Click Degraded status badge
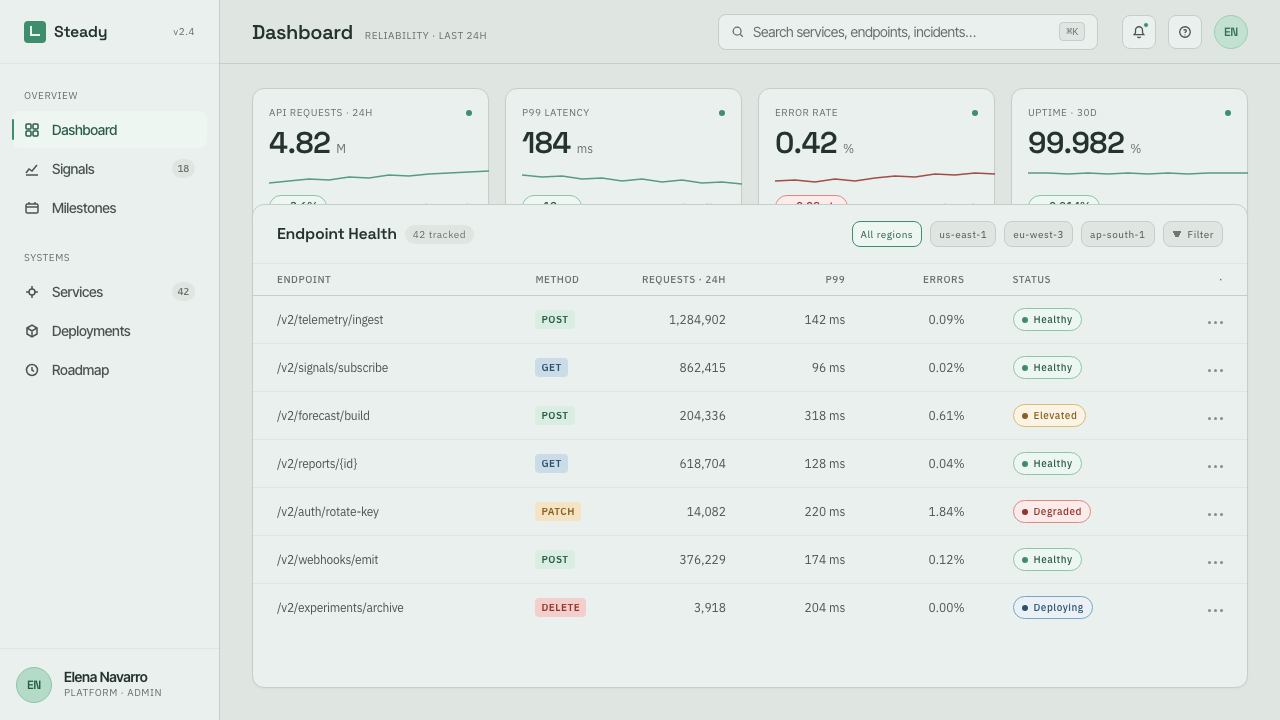This screenshot has width=1280, height=720. (1052, 512)
